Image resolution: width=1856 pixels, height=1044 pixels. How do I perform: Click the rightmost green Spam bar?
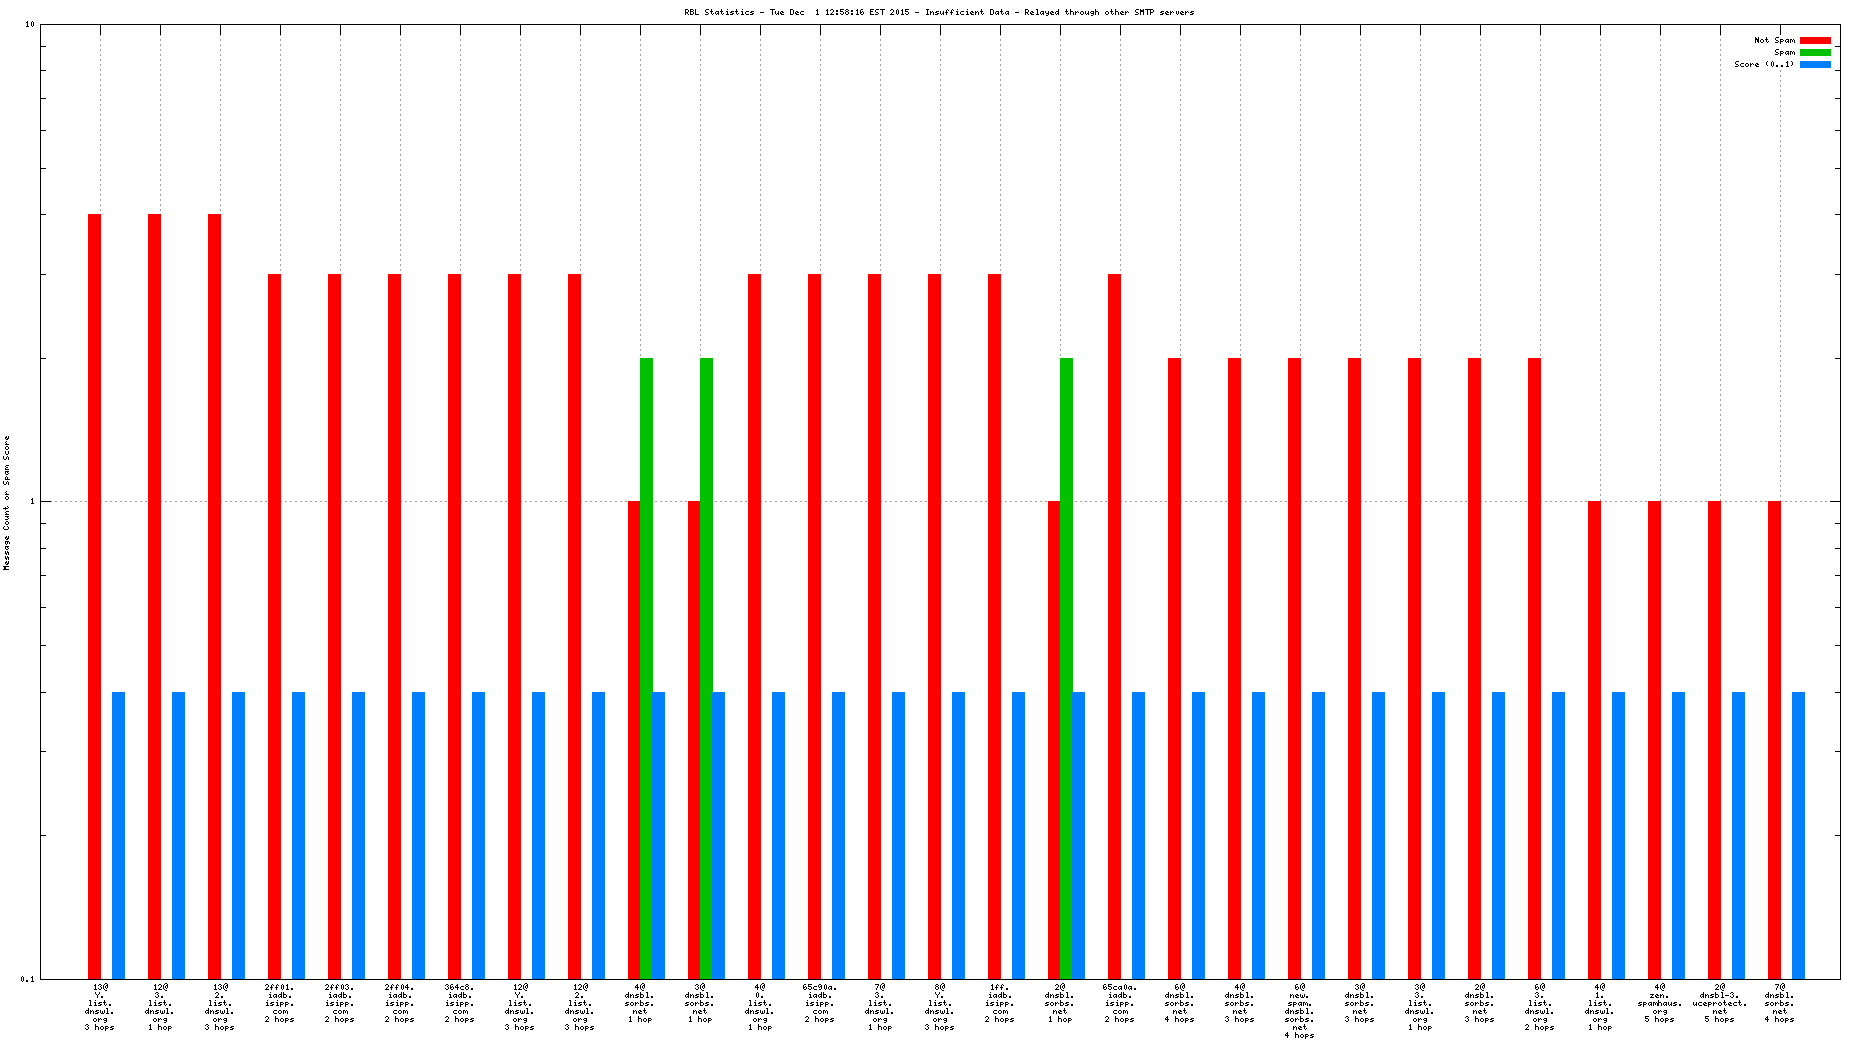click(1066, 667)
